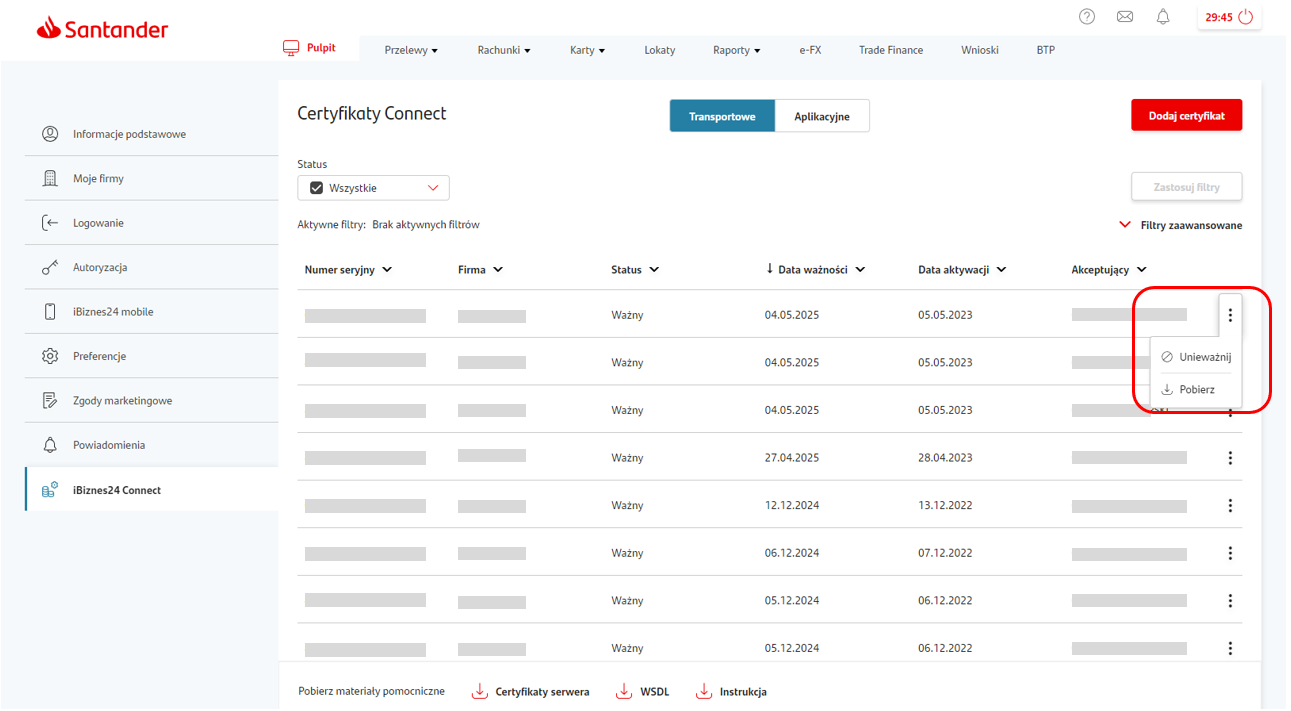This screenshot has width=1291, height=711.
Task: Sort by the Data ważności arrow icon
Action: coord(770,269)
